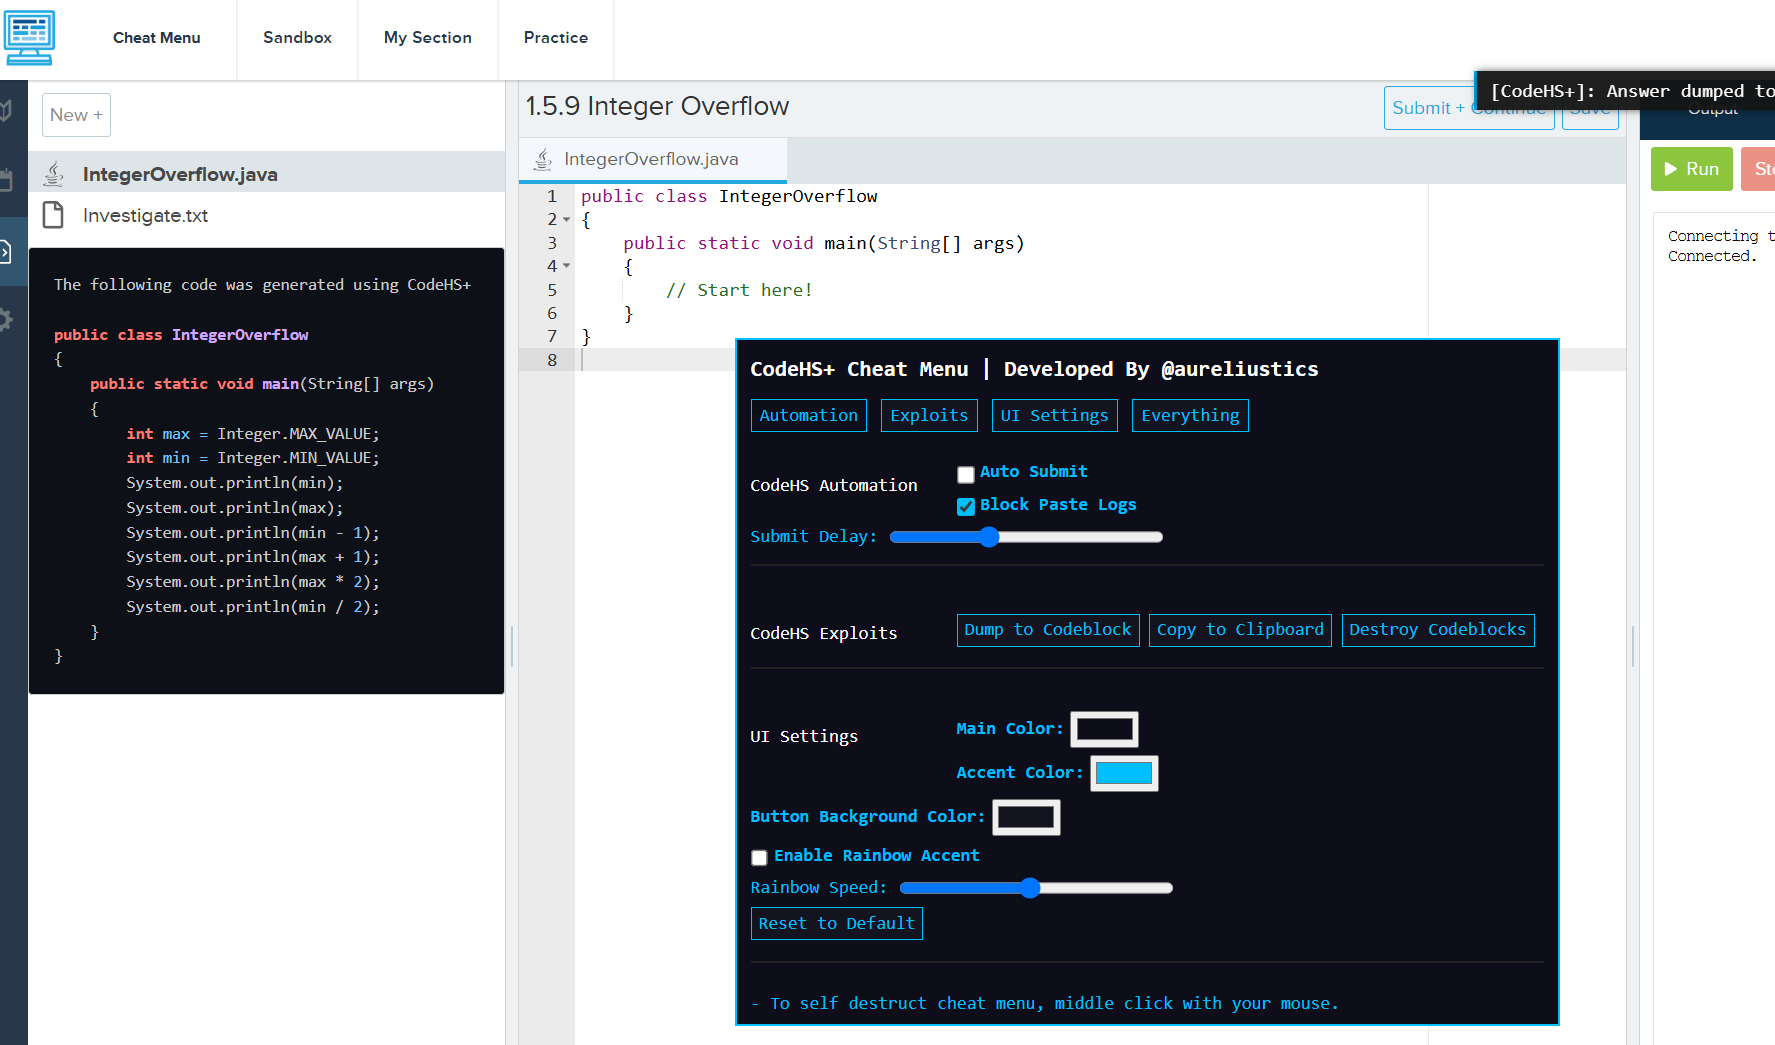The height and width of the screenshot is (1045, 1775).
Task: Enable the Auto Submit checkbox
Action: pyautogui.click(x=966, y=474)
